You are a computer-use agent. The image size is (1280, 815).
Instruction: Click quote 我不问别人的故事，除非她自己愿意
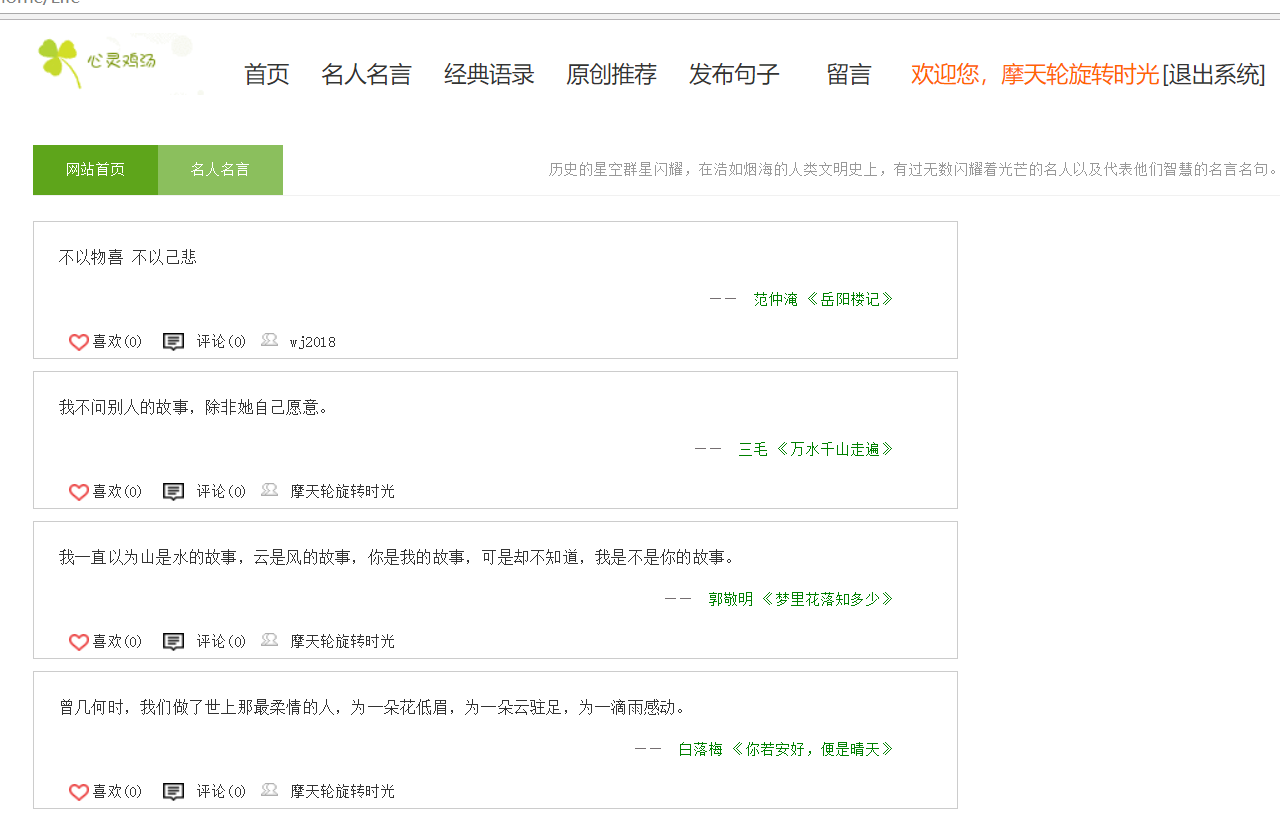click(194, 407)
